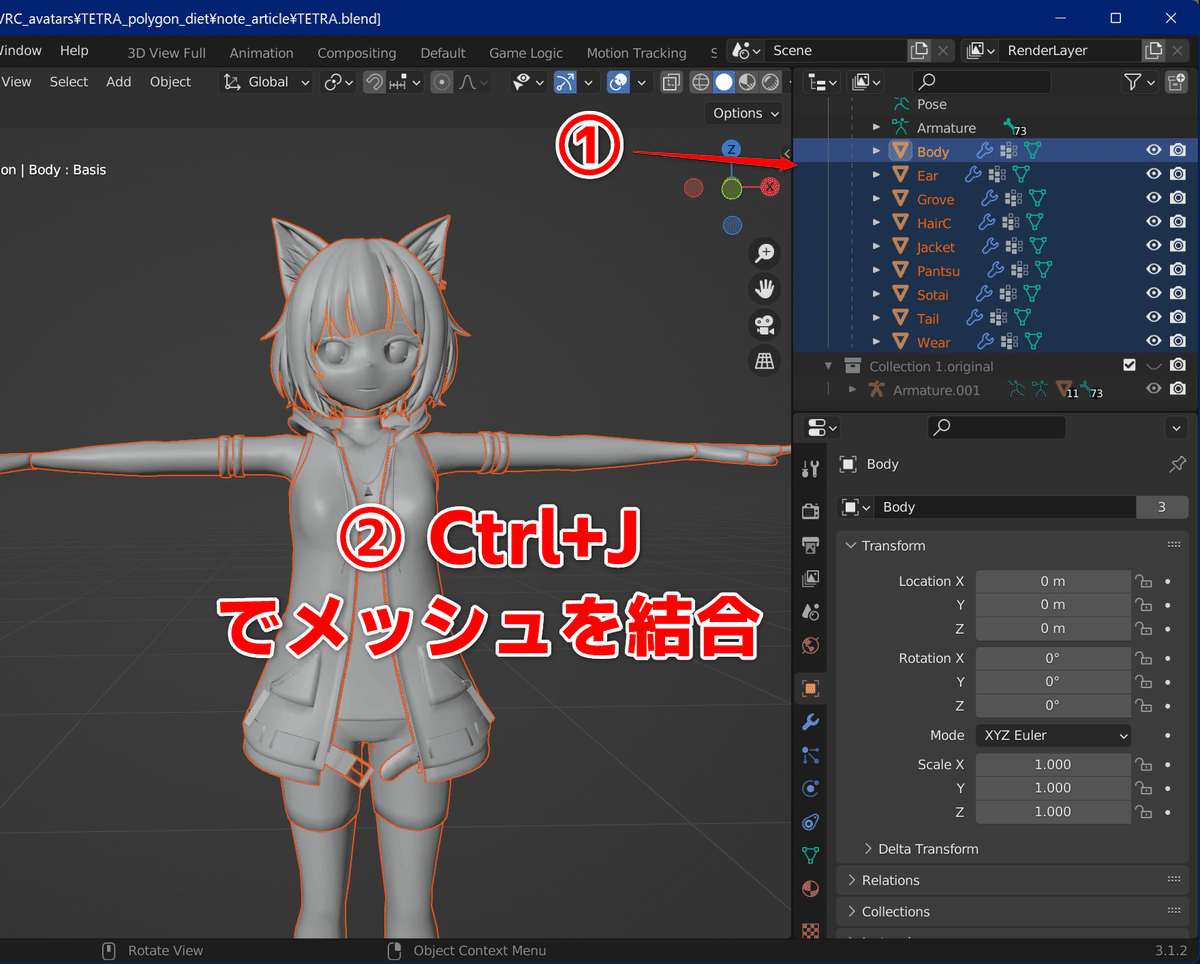
Task: Click the modifier wrench icon in Body row
Action: [984, 151]
